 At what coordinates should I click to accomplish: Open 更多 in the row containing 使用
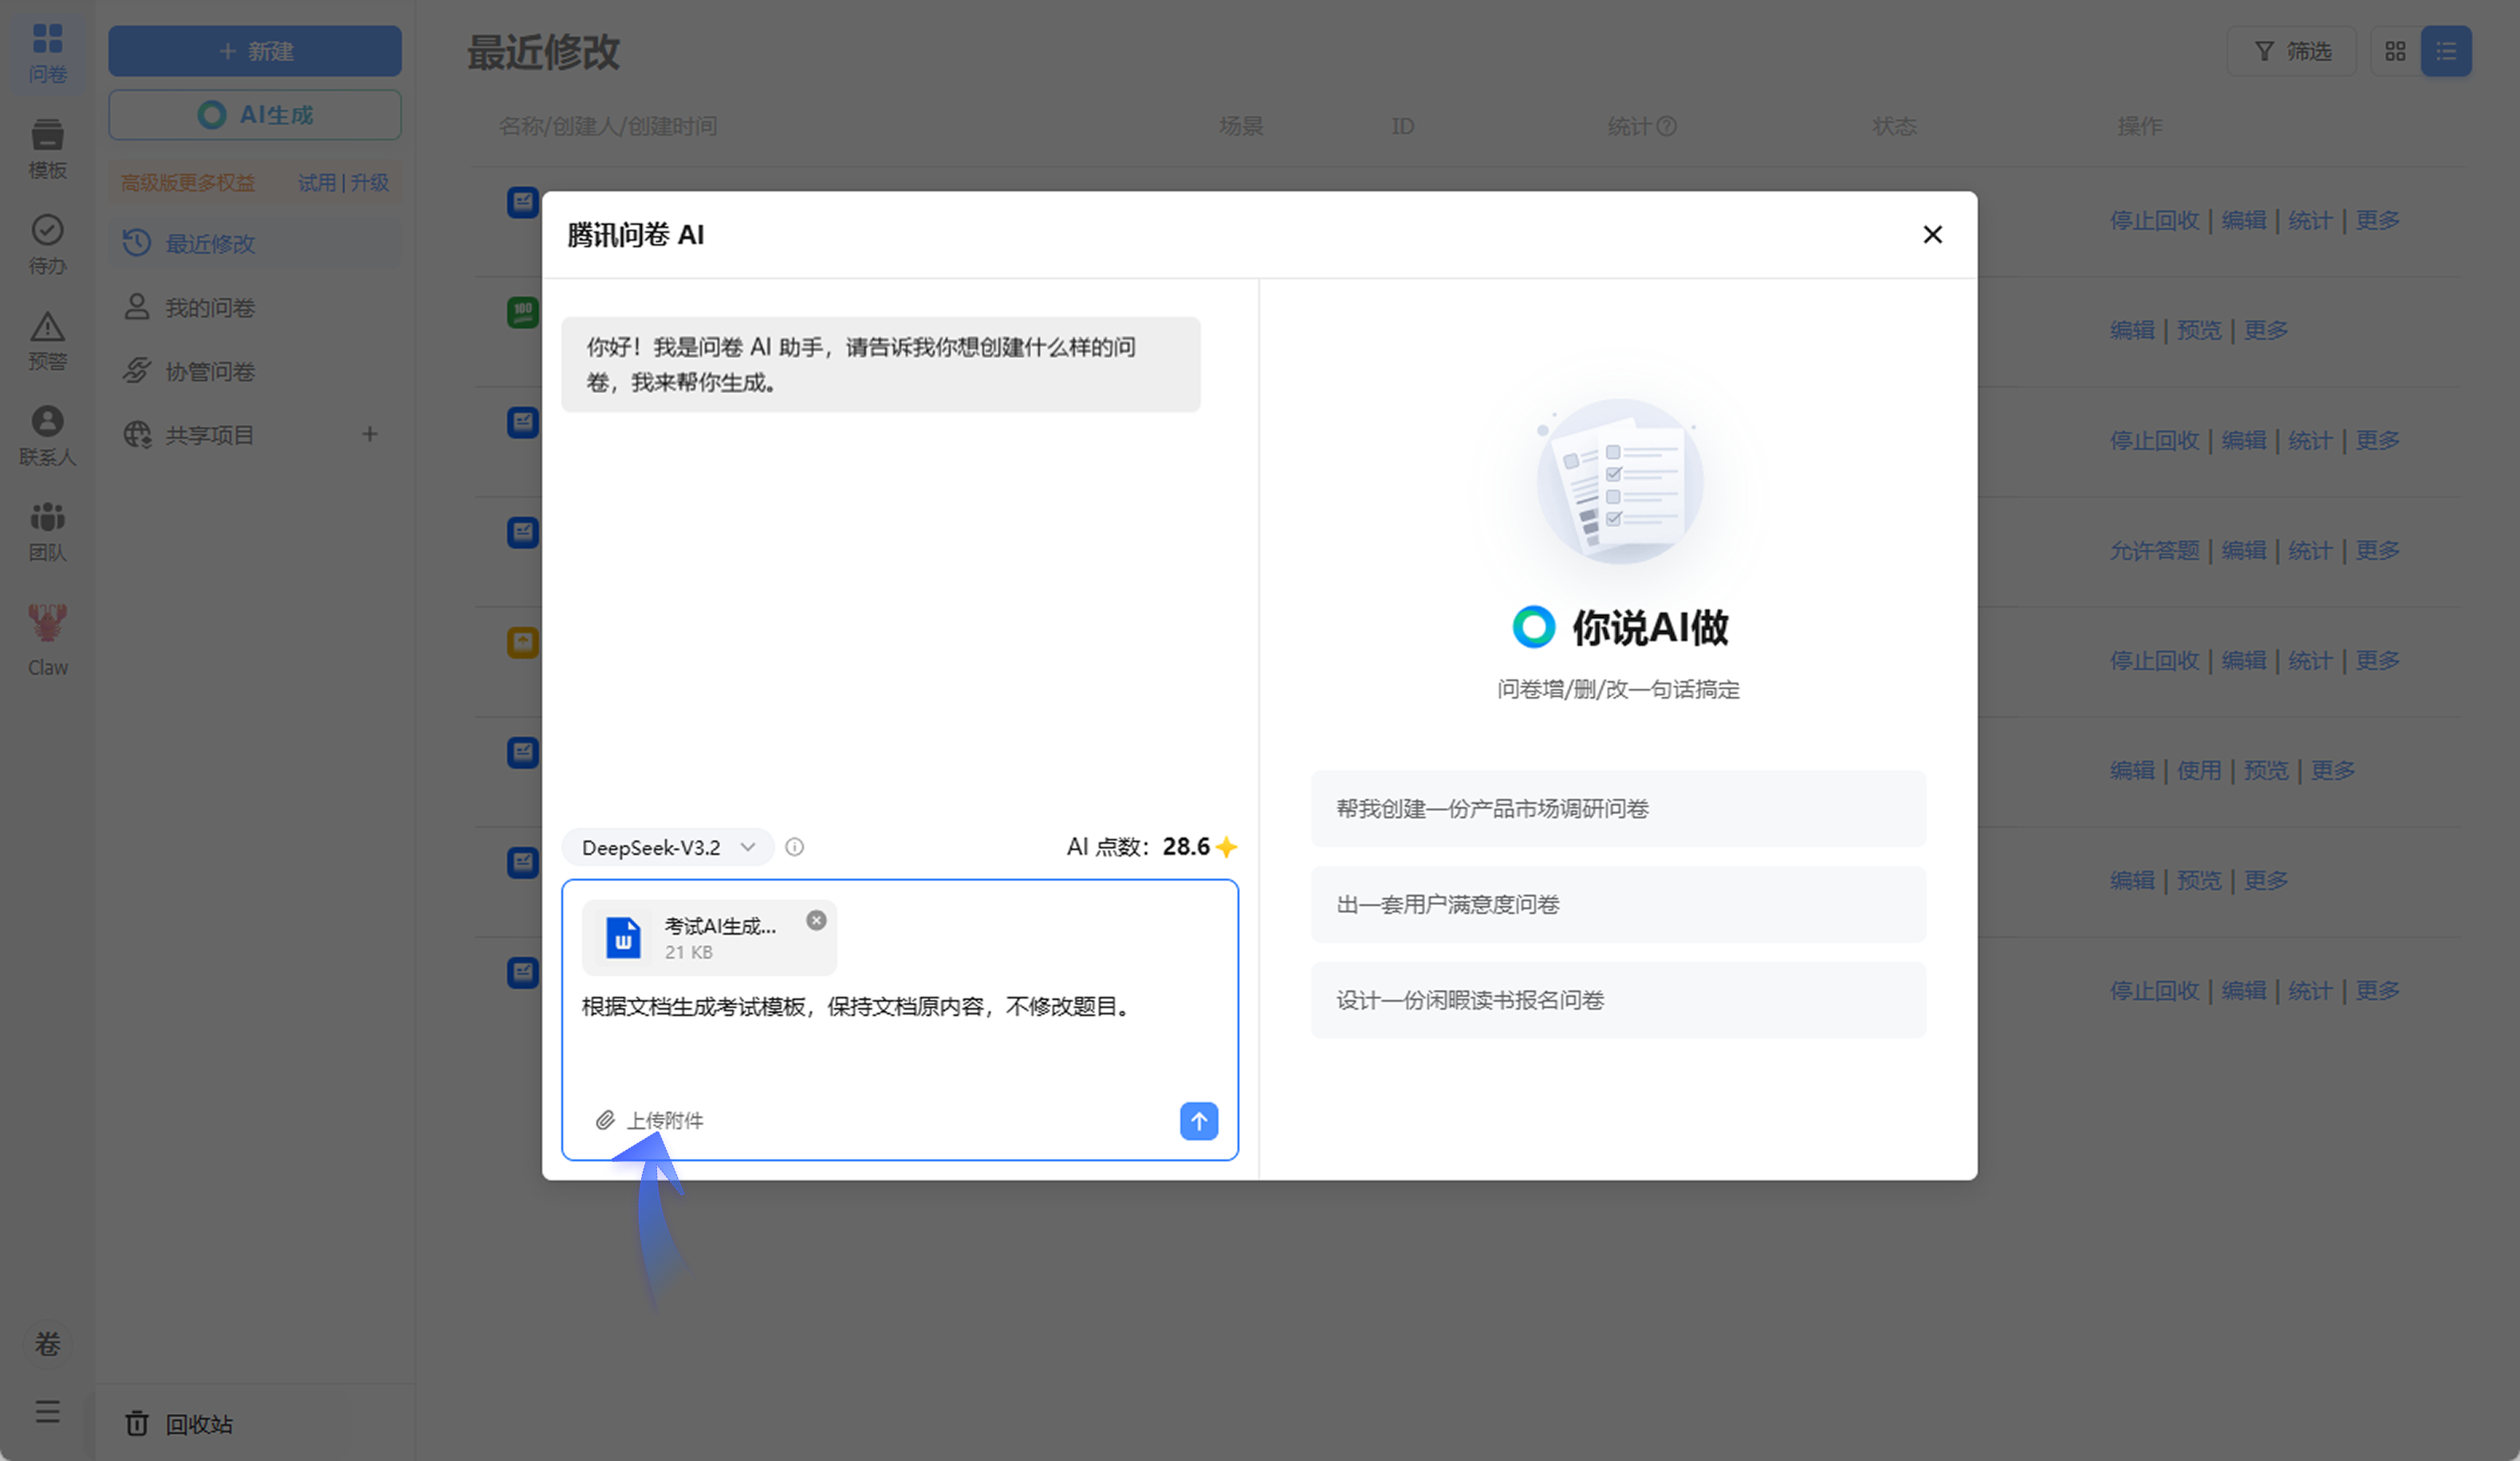point(2333,770)
